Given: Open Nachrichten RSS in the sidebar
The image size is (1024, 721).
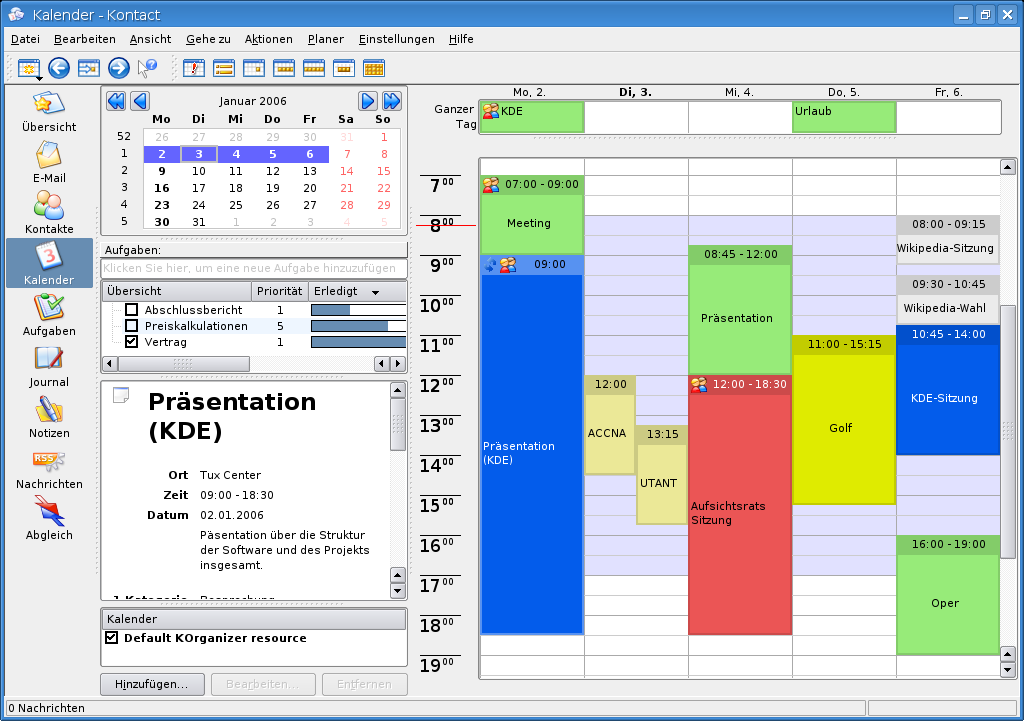Looking at the screenshot, I should 49,468.
